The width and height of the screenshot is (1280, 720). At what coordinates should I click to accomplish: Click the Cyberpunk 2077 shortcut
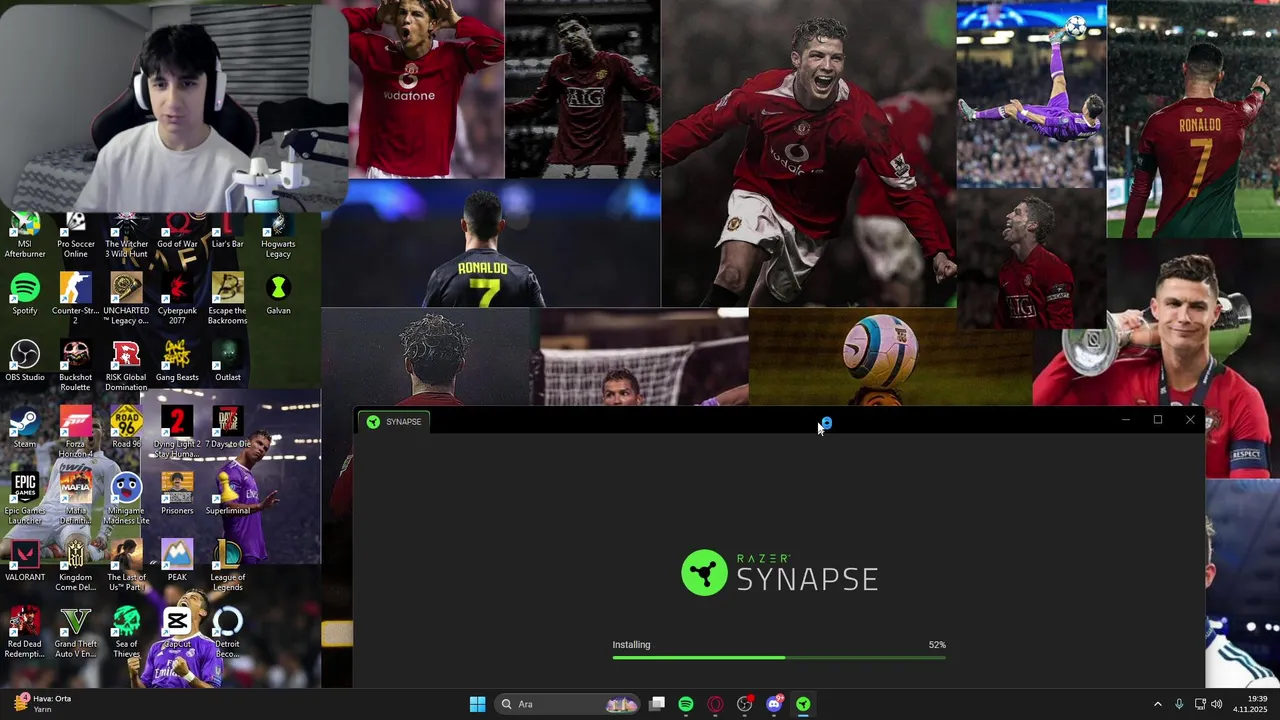(x=177, y=299)
